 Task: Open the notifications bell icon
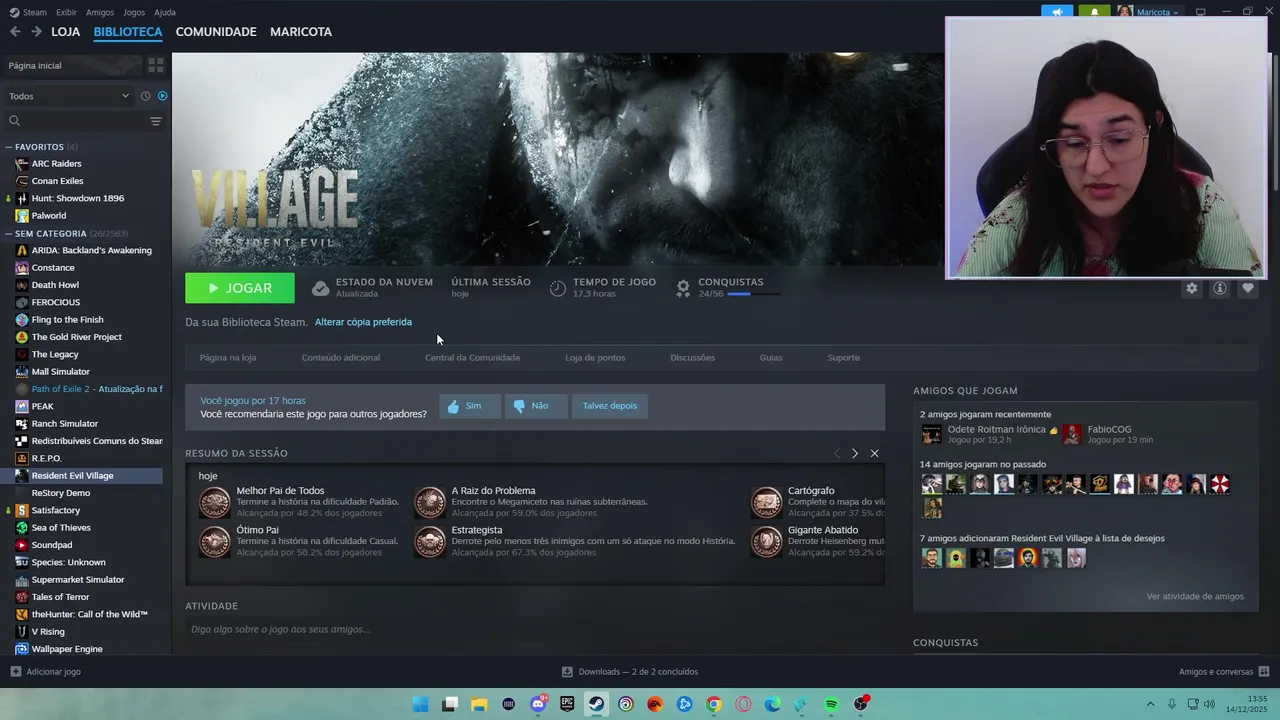click(1094, 12)
